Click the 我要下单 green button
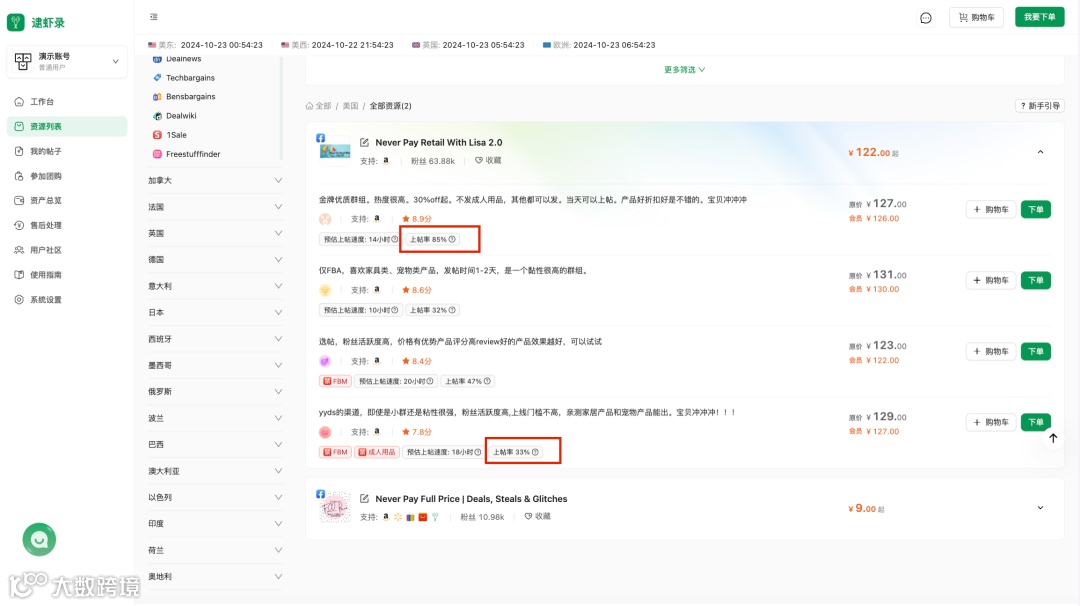1080x606 pixels. [x=1039, y=17]
